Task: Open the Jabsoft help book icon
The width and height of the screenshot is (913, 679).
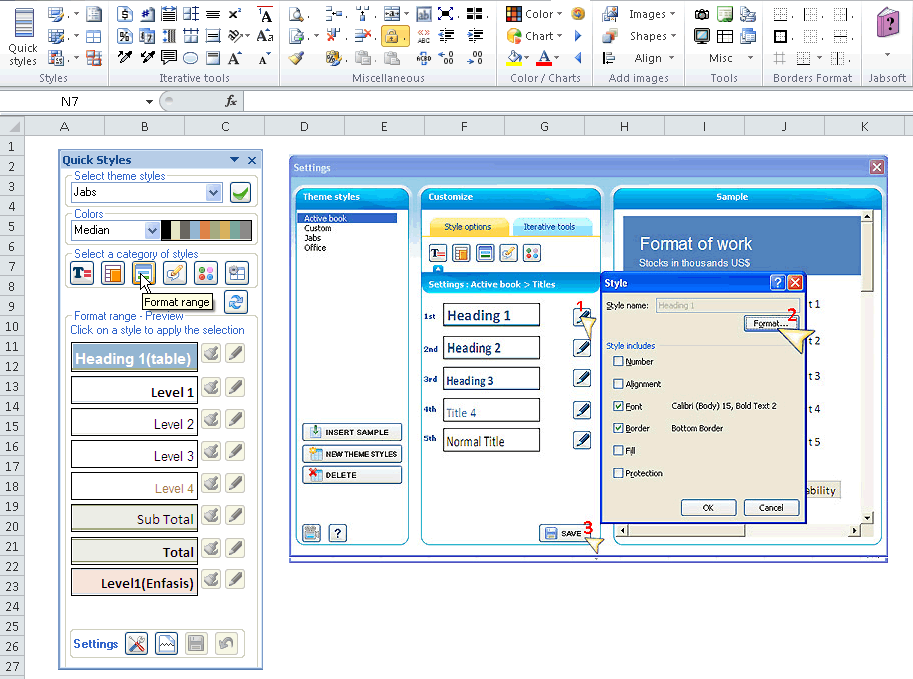Action: click(887, 24)
